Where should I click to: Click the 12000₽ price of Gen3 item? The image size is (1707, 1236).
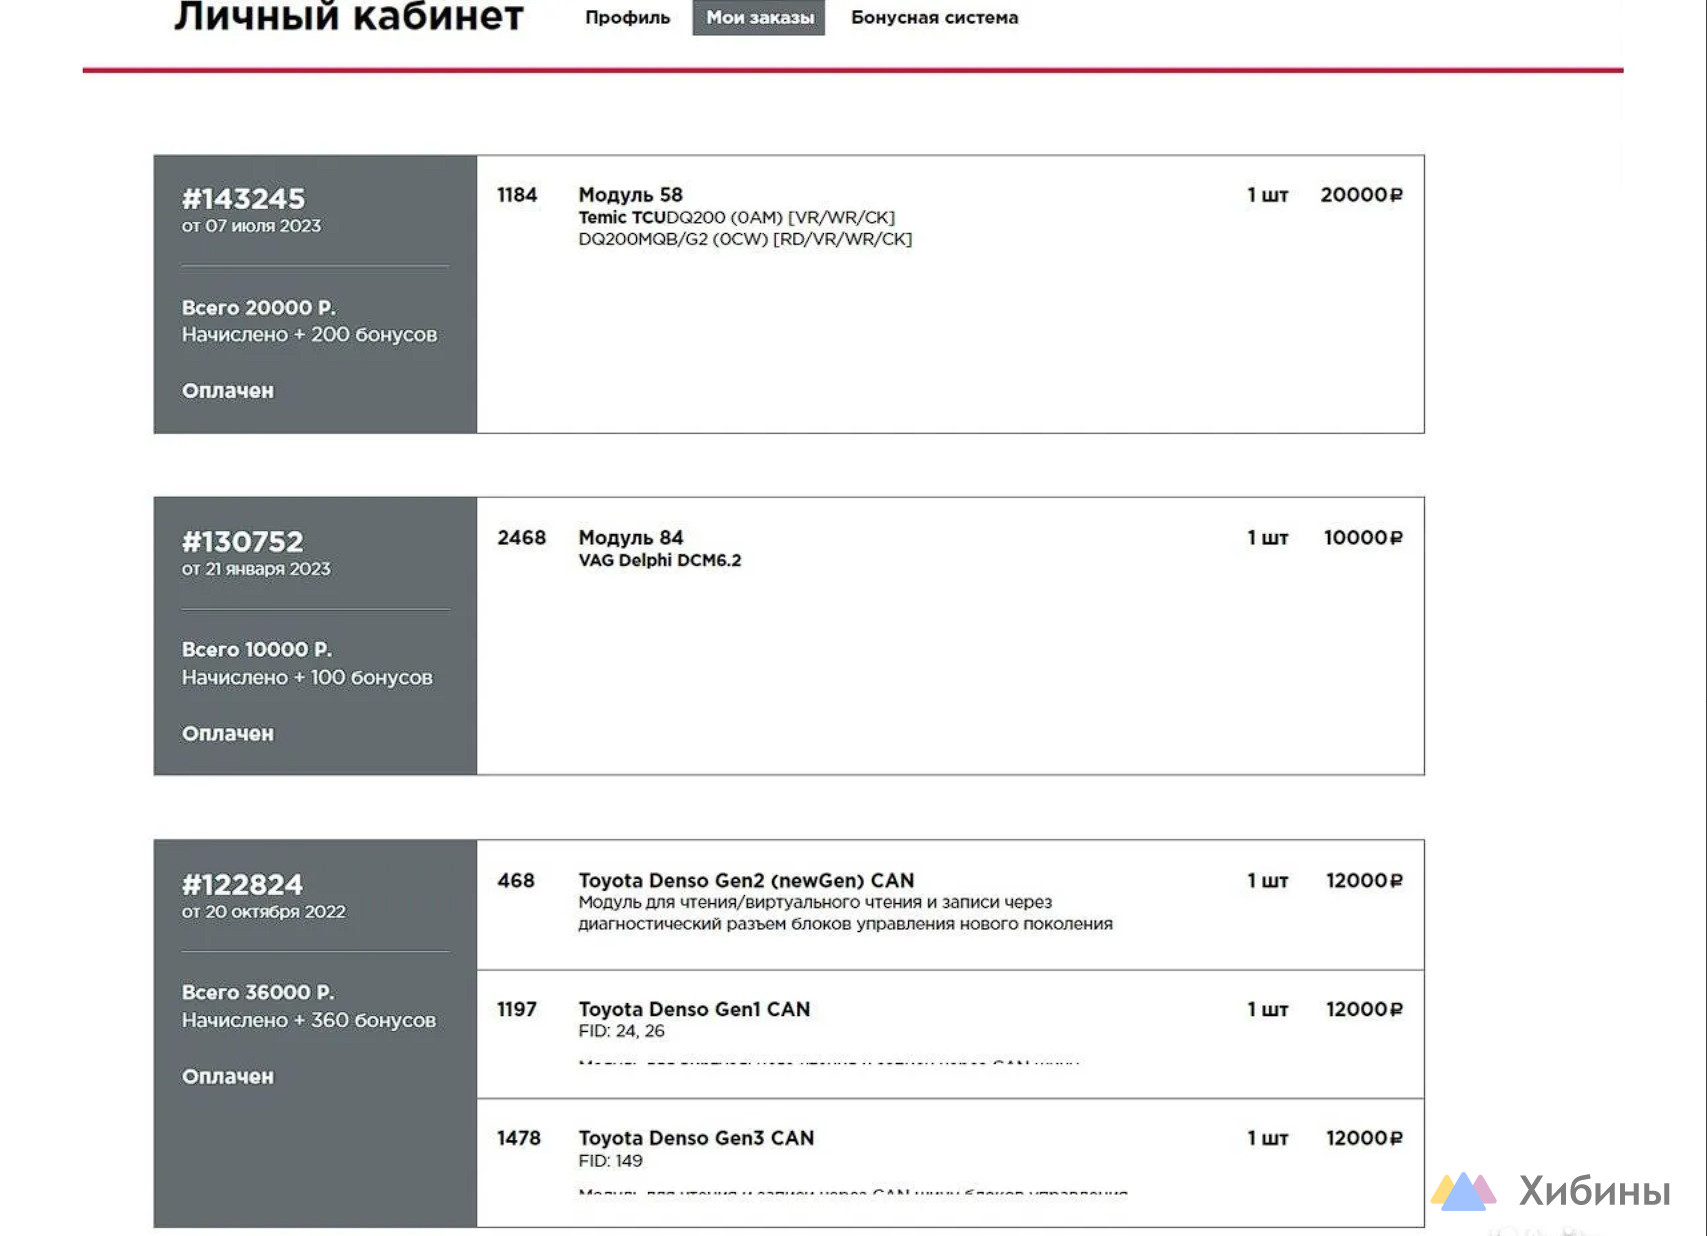[x=1364, y=1139]
